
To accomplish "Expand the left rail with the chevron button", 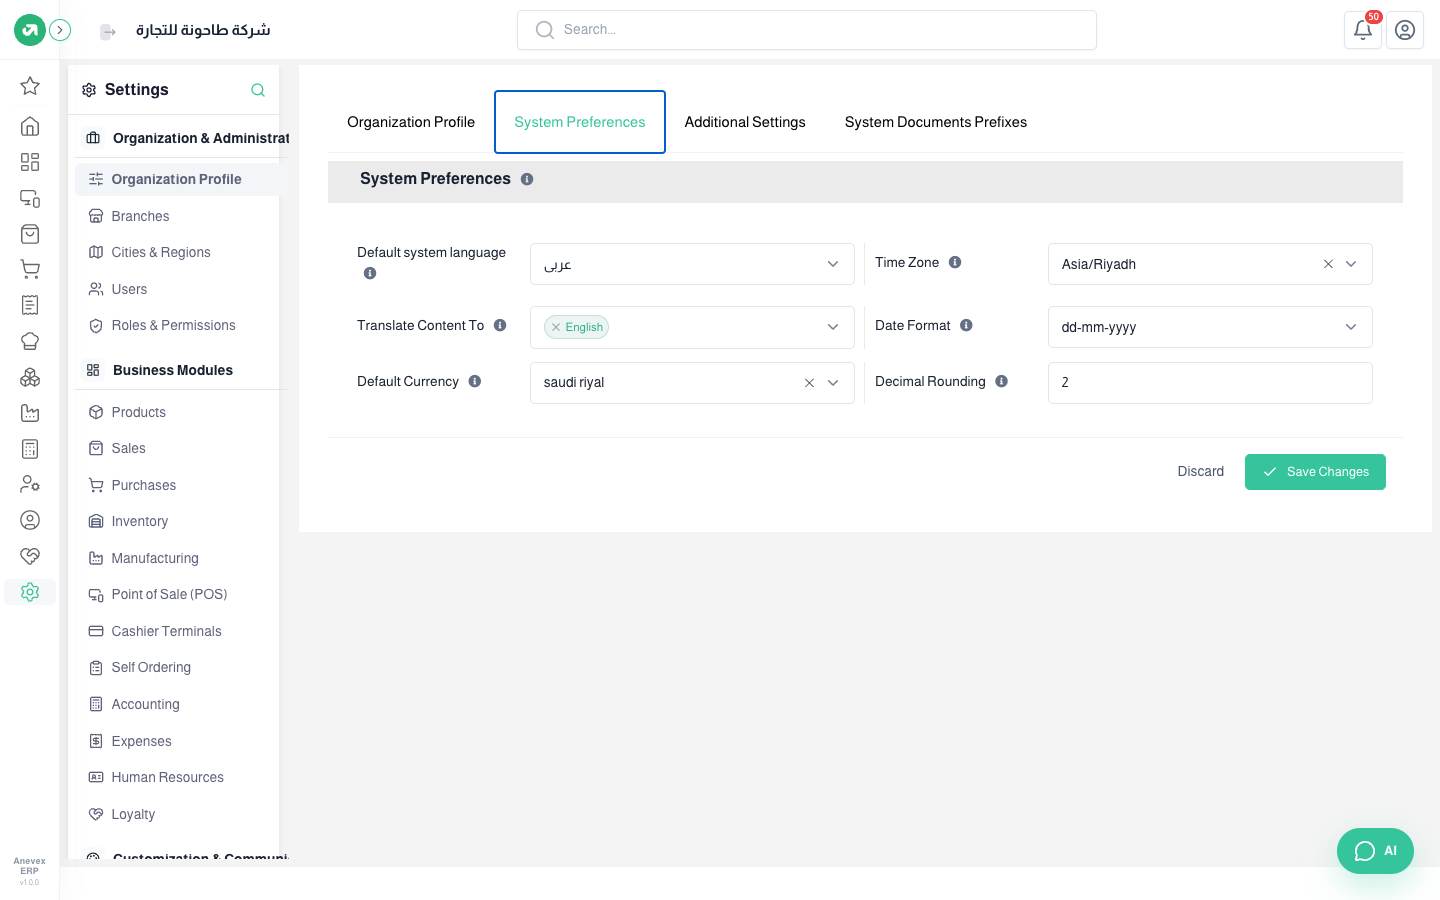I will [60, 30].
